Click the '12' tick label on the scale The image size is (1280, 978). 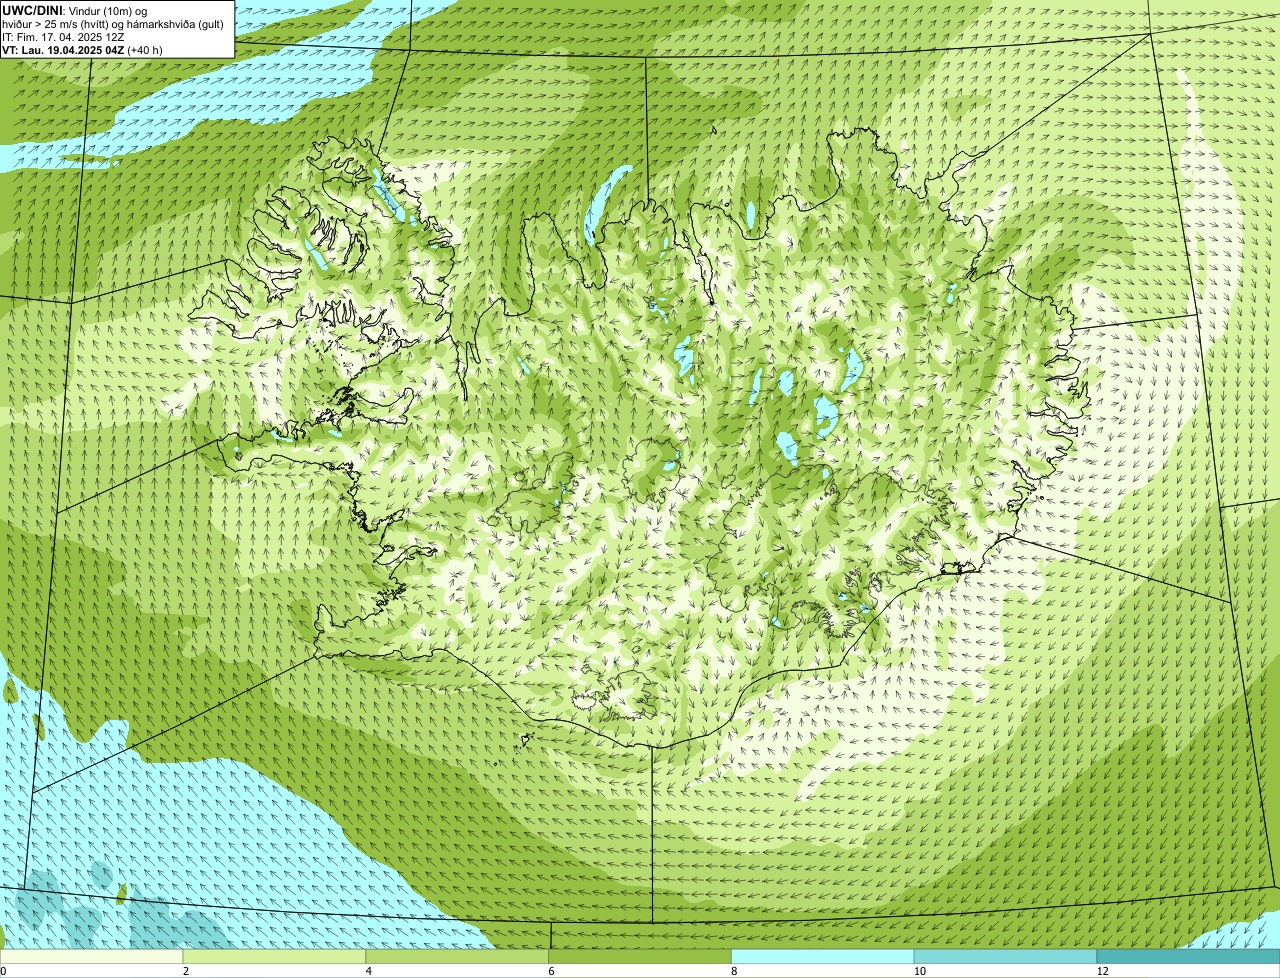1102,971
